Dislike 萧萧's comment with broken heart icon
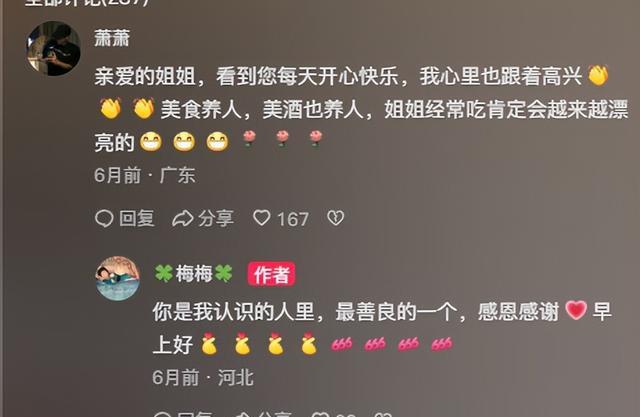Image resolution: width=640 pixels, height=417 pixels. (336, 218)
